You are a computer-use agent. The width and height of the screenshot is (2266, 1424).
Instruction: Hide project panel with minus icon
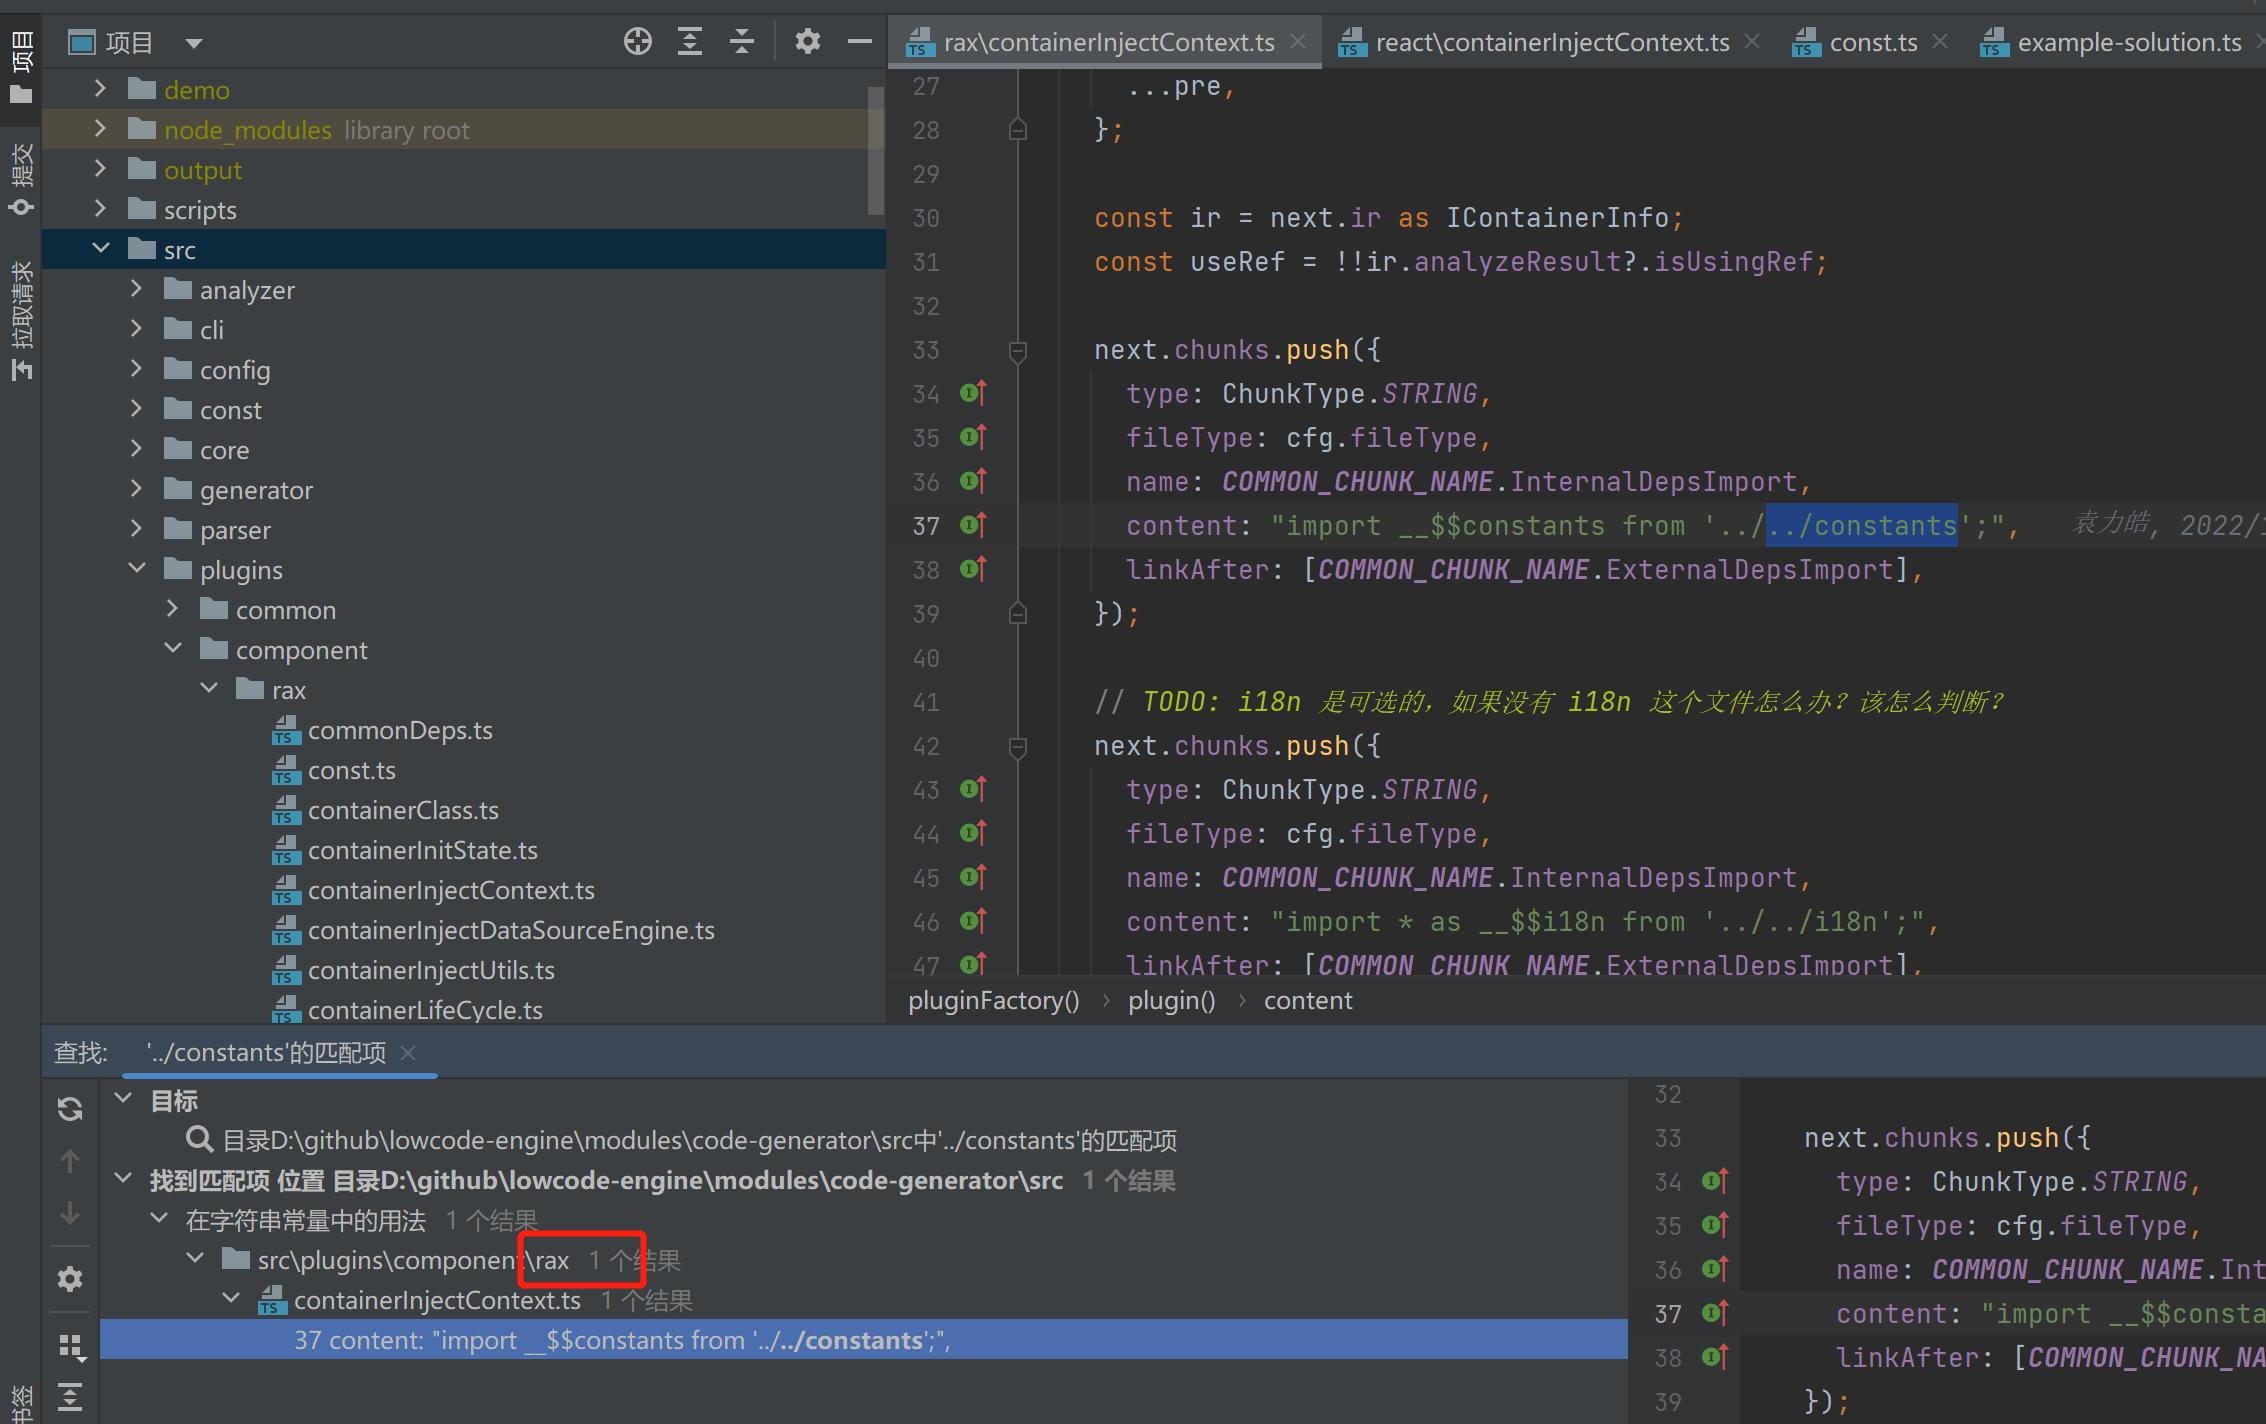[858, 41]
